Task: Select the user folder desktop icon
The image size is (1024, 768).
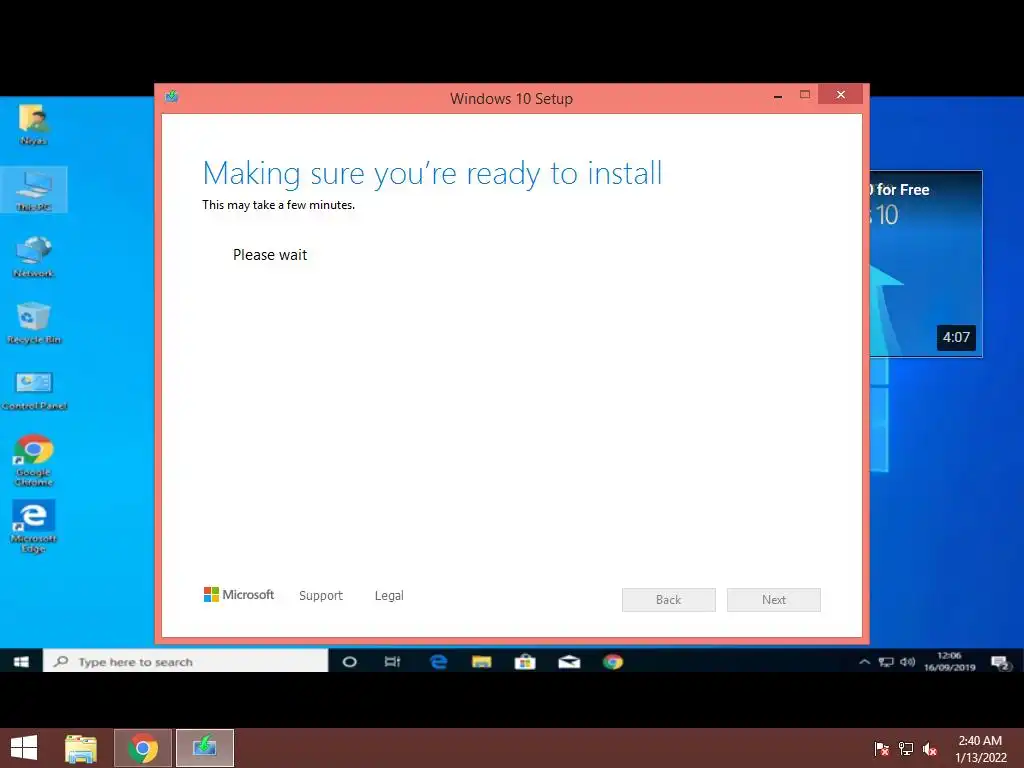Action: 33,124
